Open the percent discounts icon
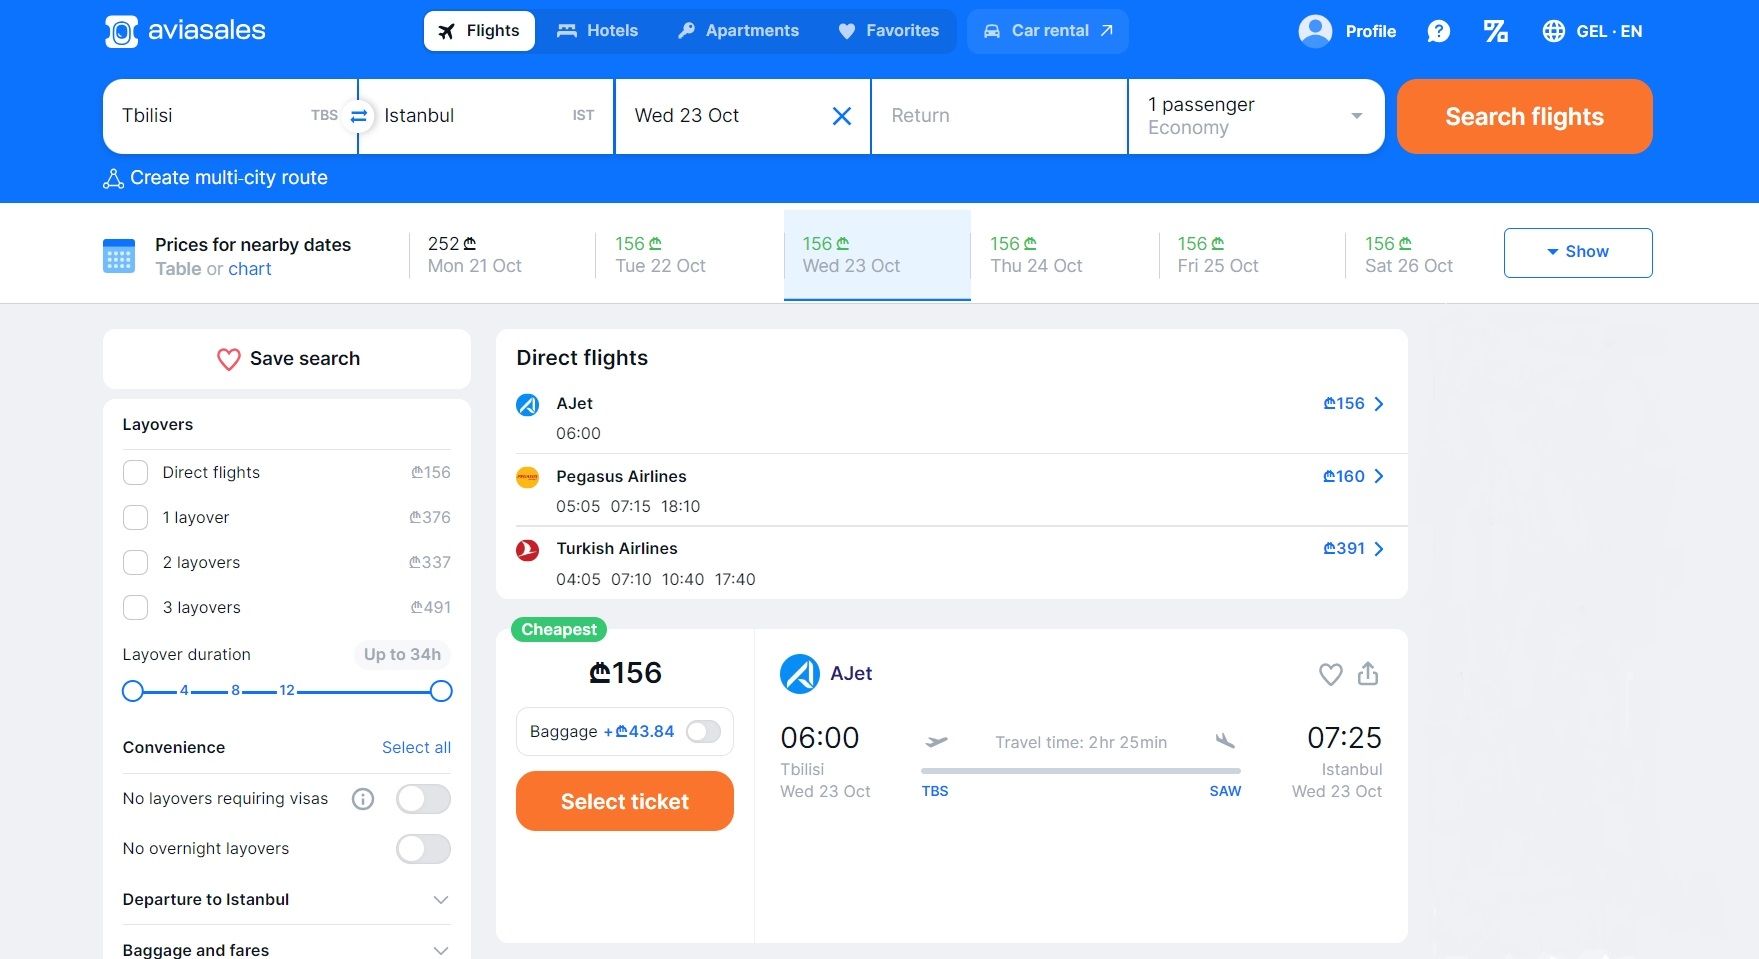Screen dimensions: 1759x959 coord(1495,31)
